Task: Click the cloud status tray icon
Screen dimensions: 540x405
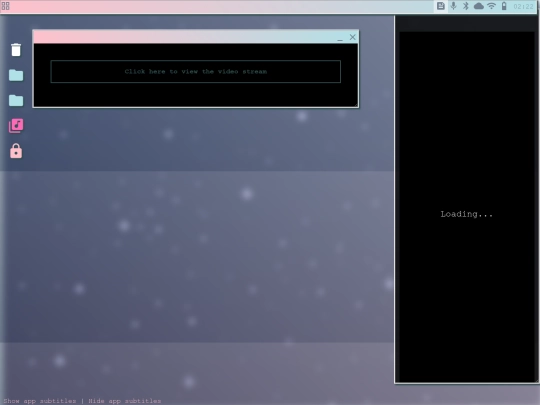Action: (x=479, y=6)
